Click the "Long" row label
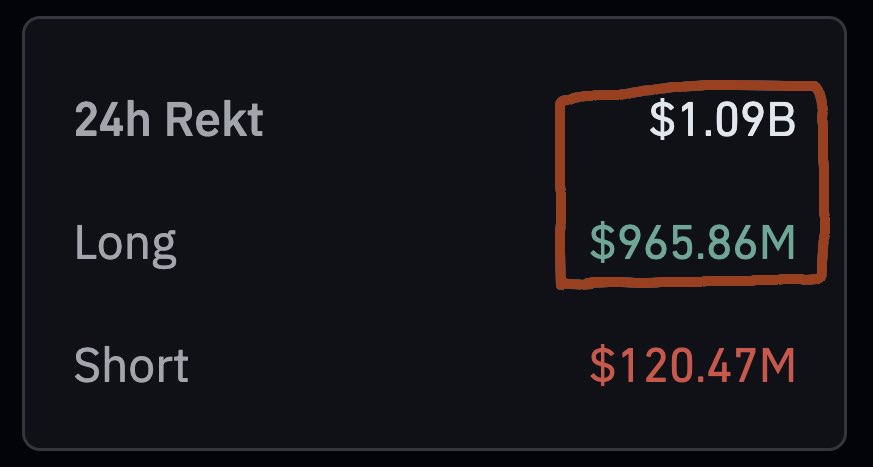The height and width of the screenshot is (467, 873). pos(125,244)
